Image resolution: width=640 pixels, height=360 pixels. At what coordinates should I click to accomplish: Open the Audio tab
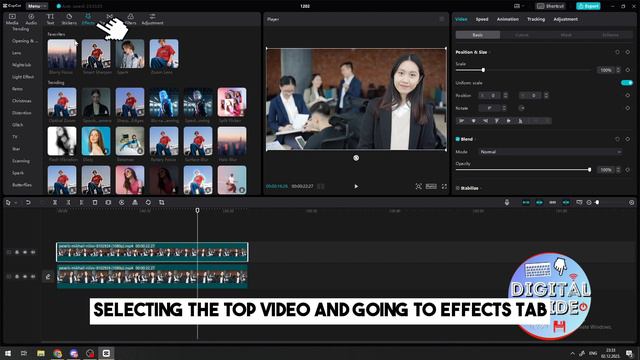[x=31, y=19]
